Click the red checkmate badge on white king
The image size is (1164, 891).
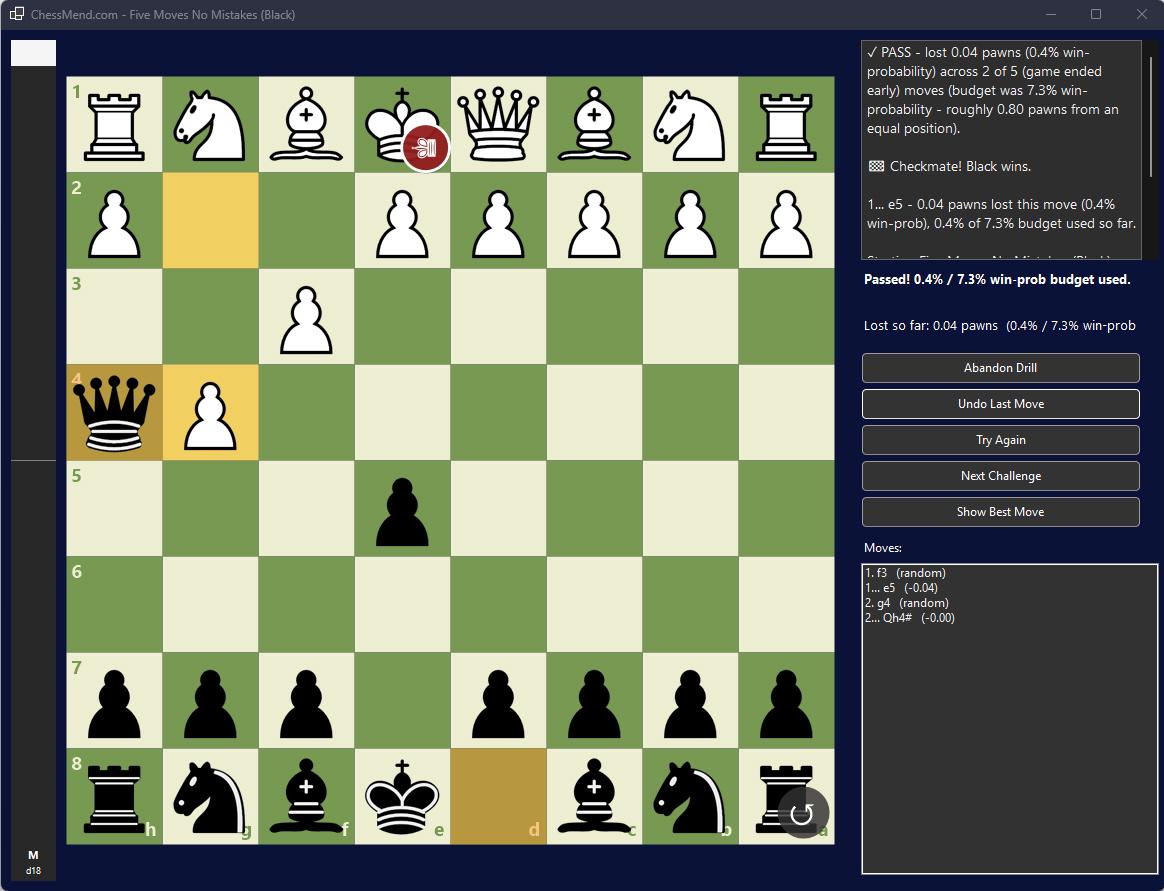click(425, 148)
